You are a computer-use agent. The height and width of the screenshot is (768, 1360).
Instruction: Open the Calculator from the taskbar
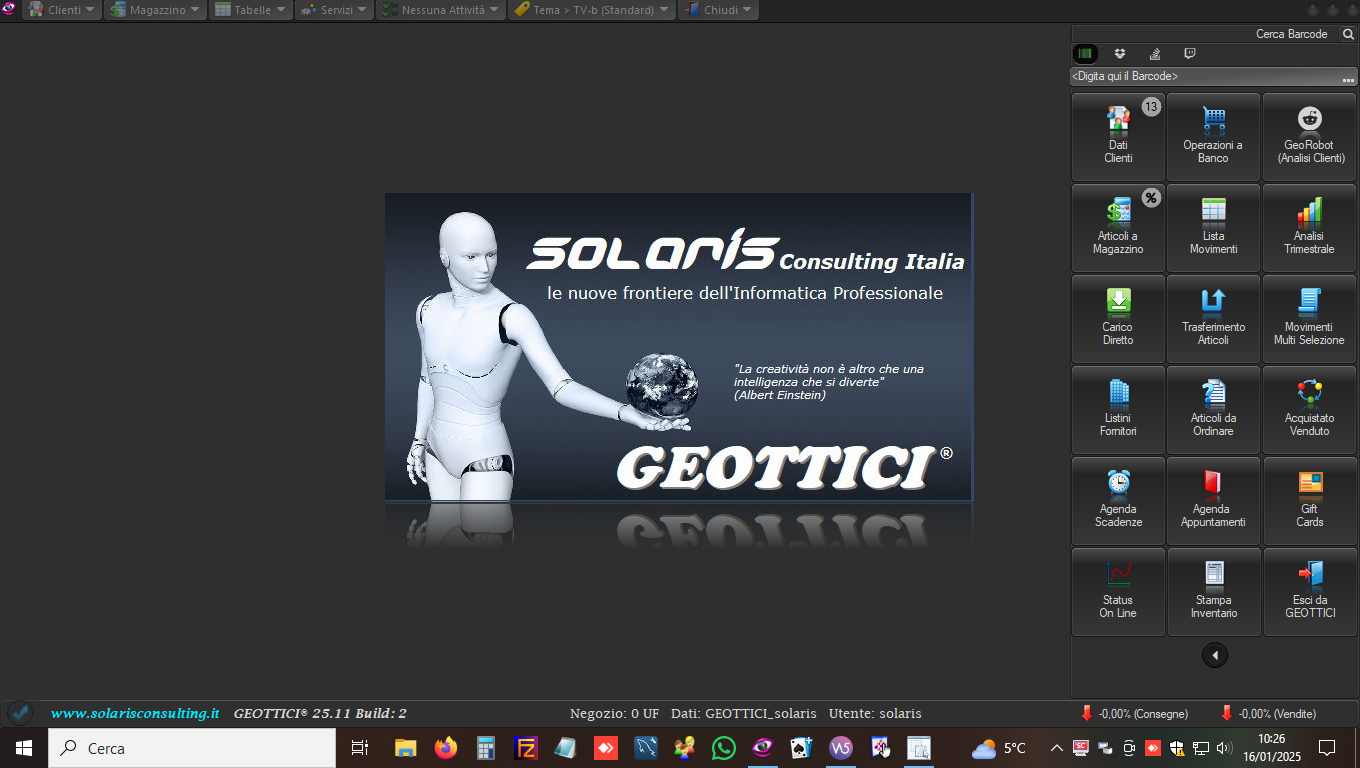pyautogui.click(x=486, y=748)
